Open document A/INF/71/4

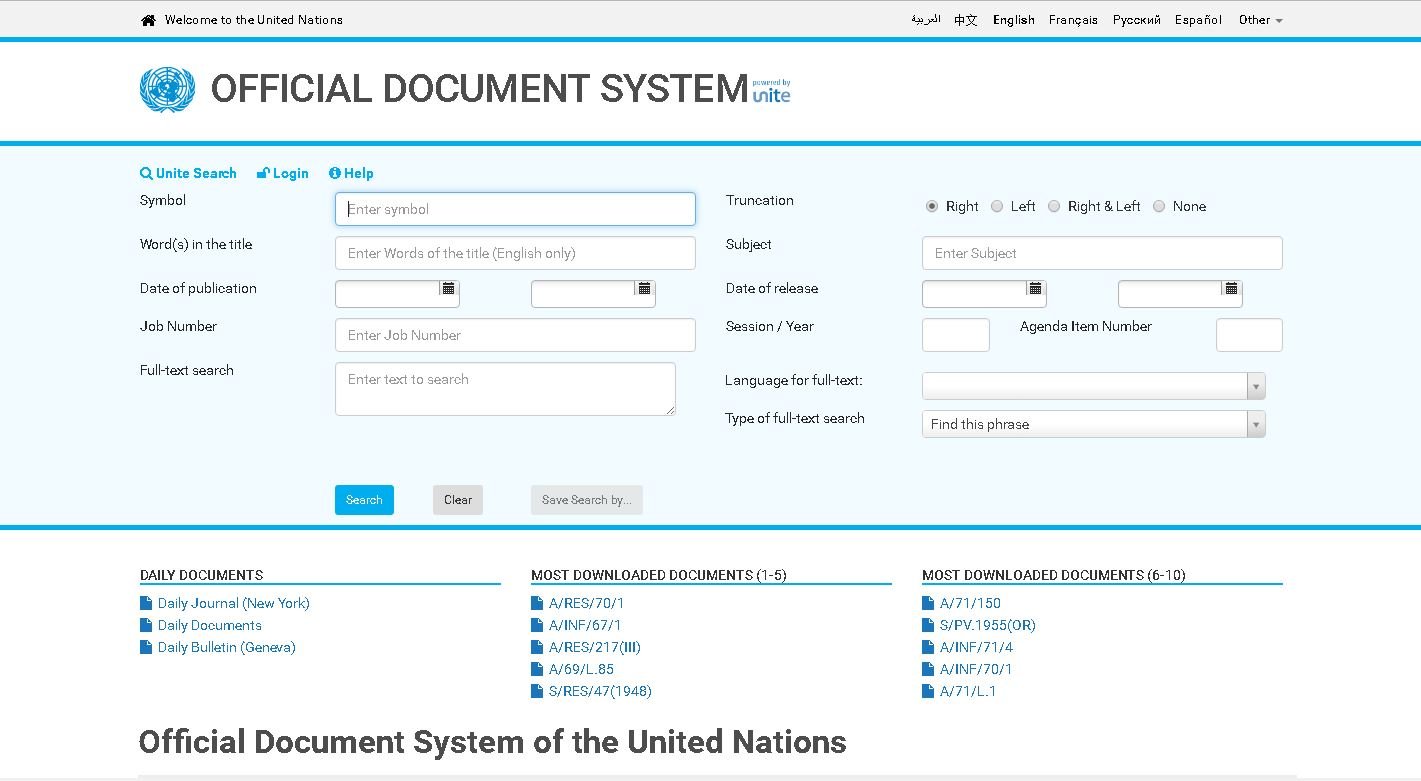(x=976, y=647)
